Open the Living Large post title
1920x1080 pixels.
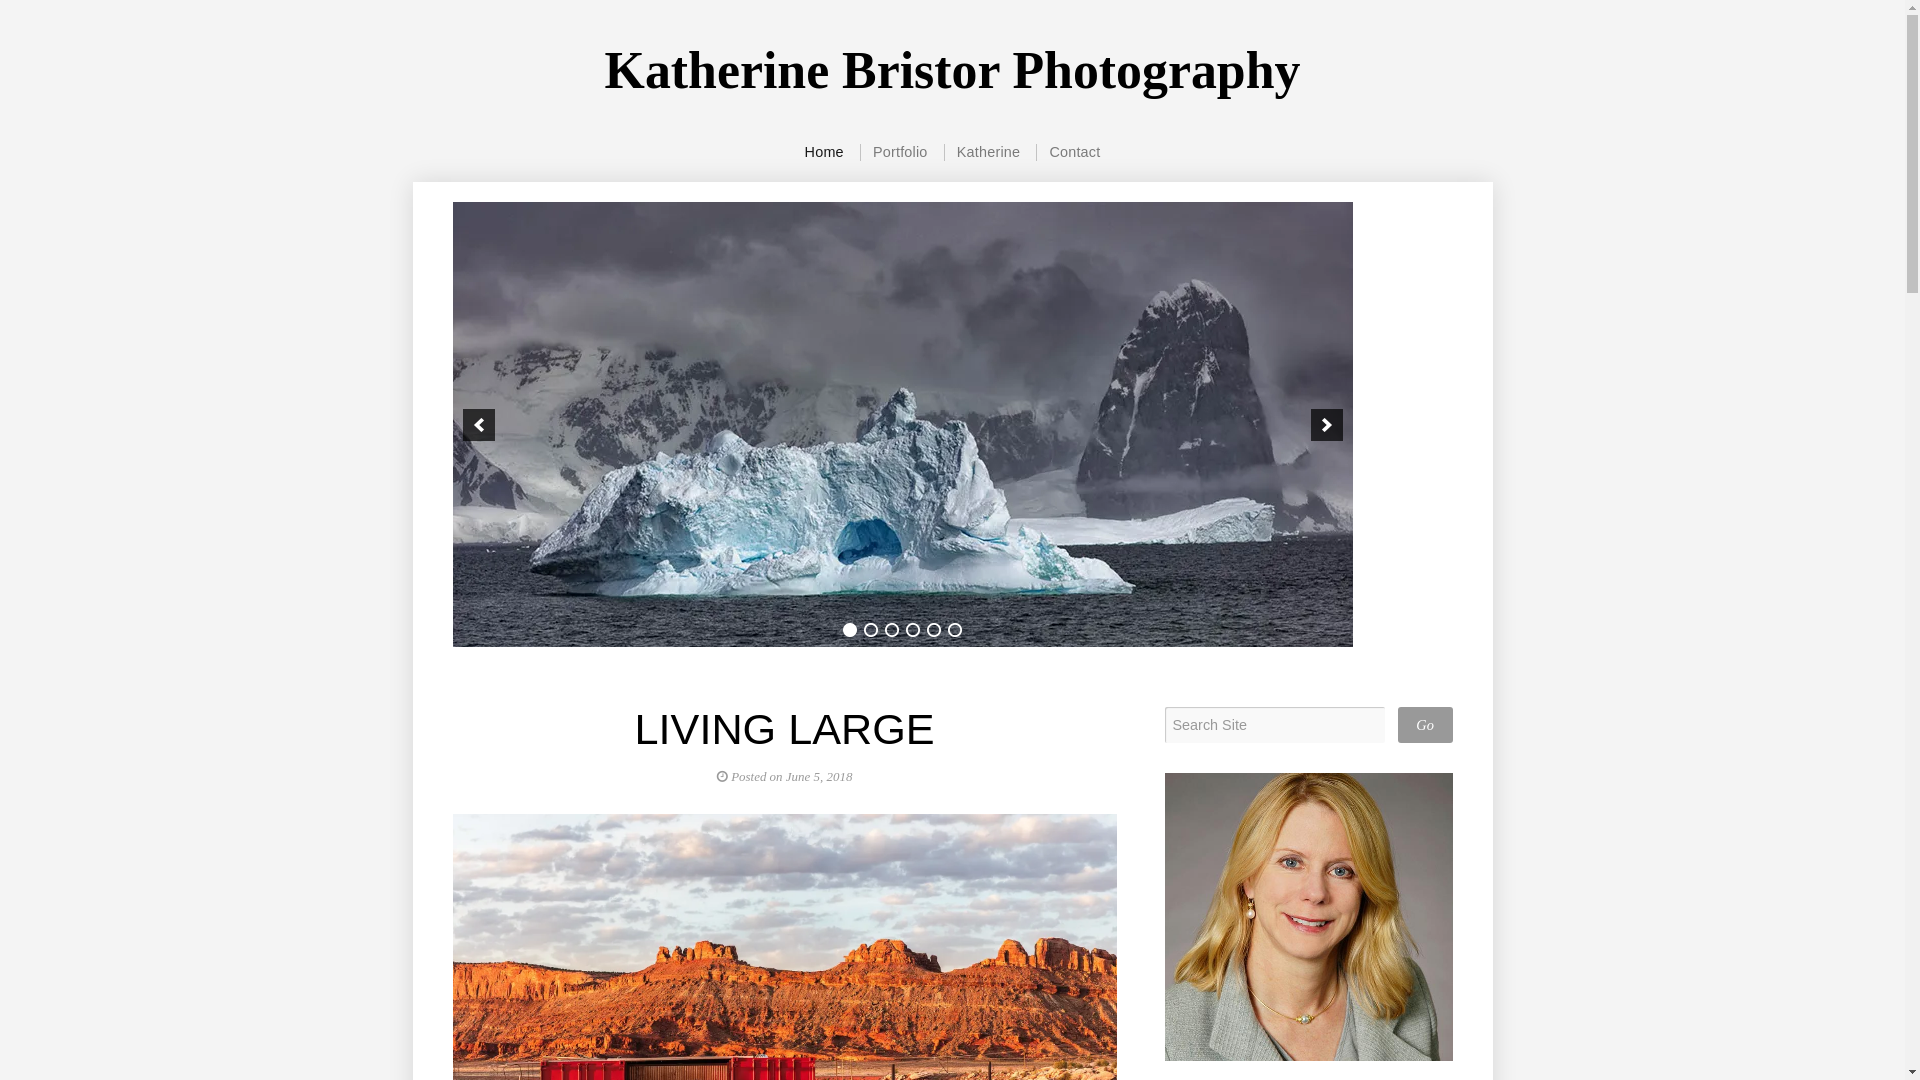[784, 729]
